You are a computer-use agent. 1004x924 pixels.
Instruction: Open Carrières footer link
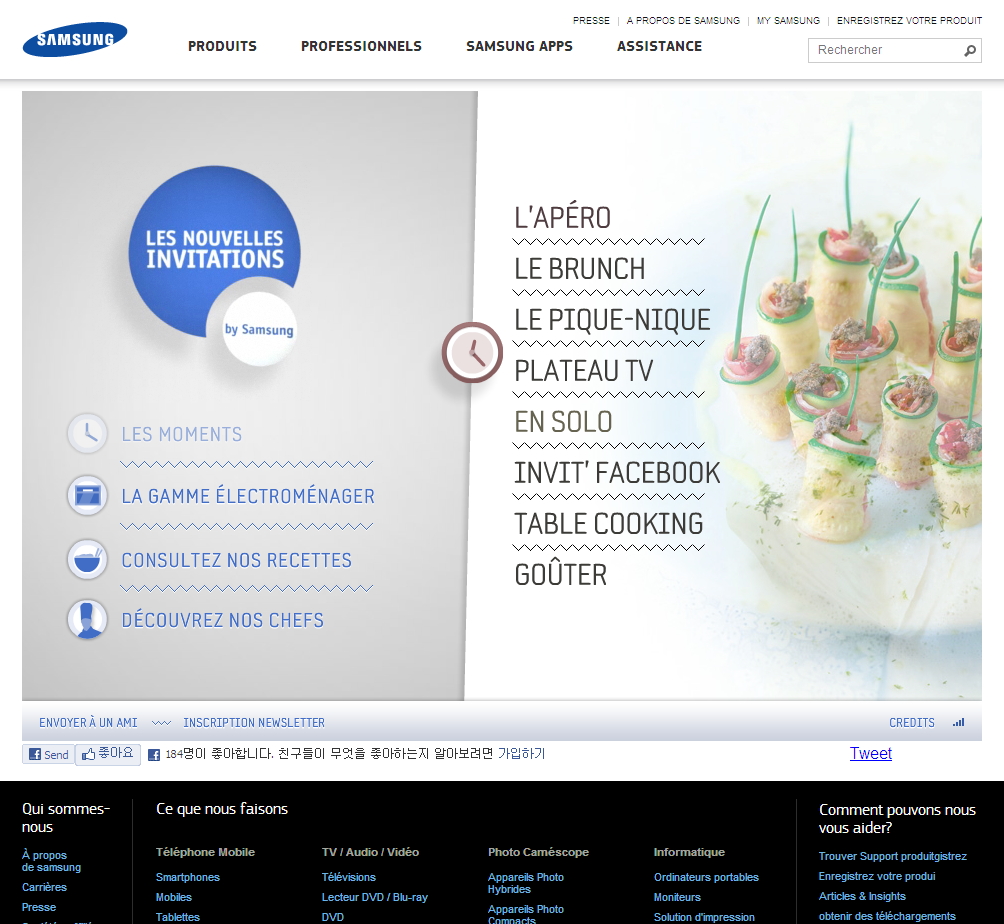pos(44,888)
